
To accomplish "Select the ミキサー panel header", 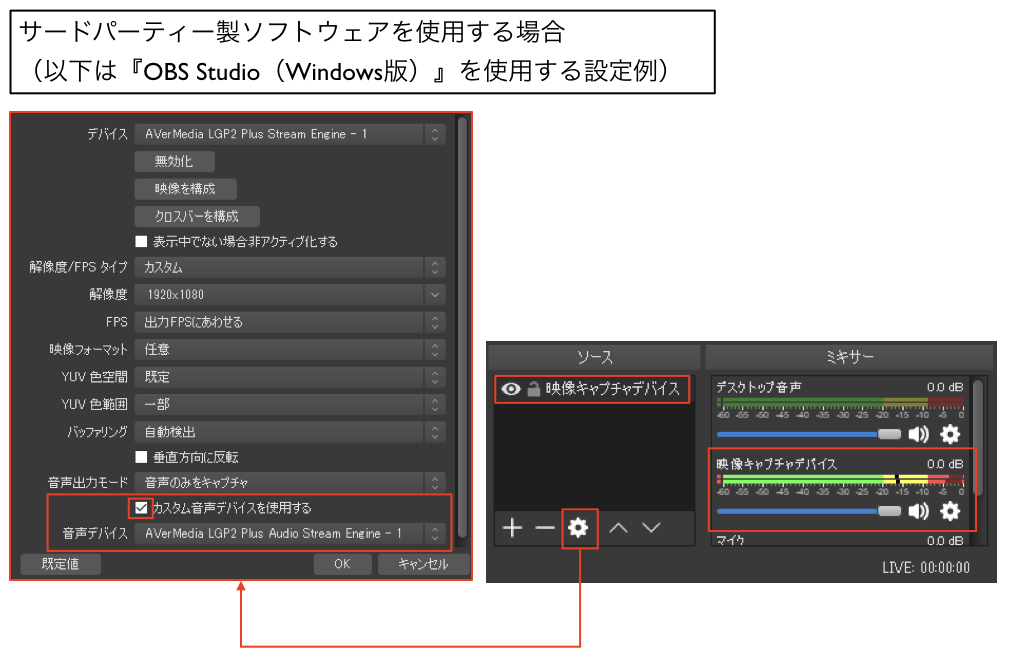I will click(x=849, y=357).
